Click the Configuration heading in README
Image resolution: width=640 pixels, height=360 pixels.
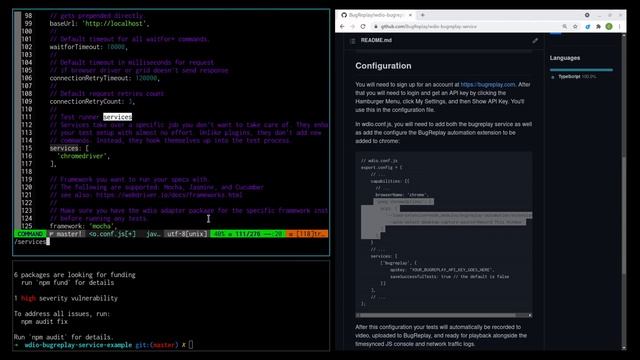click(x=383, y=66)
